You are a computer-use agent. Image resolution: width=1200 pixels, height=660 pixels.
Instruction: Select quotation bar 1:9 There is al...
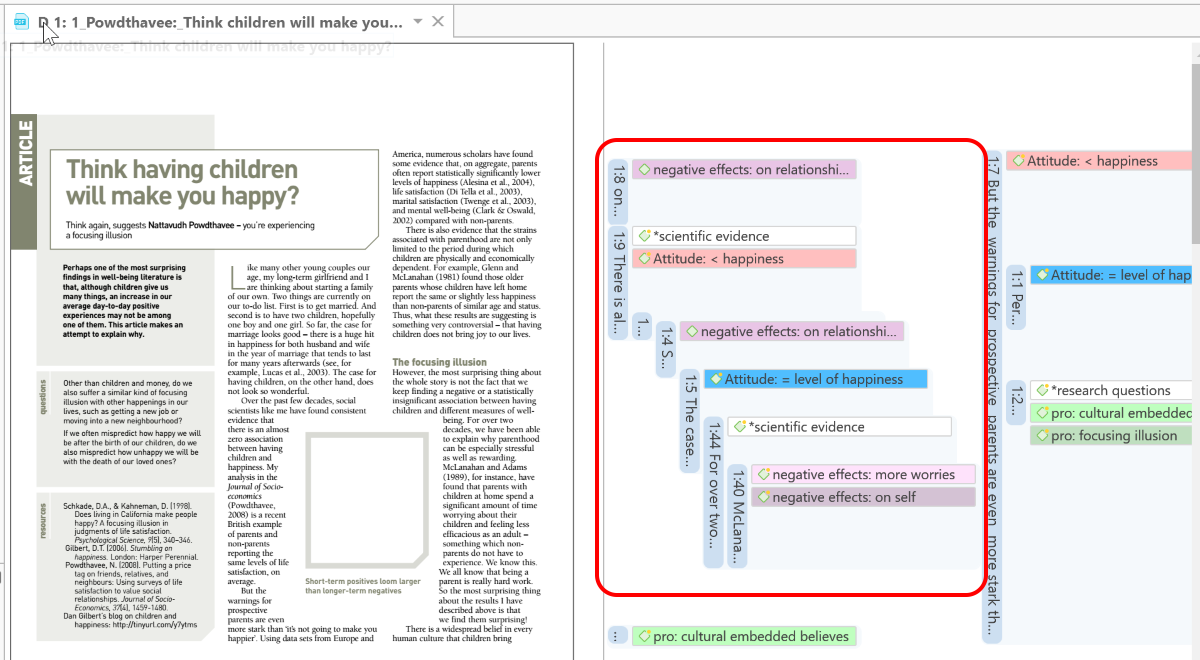[617, 284]
